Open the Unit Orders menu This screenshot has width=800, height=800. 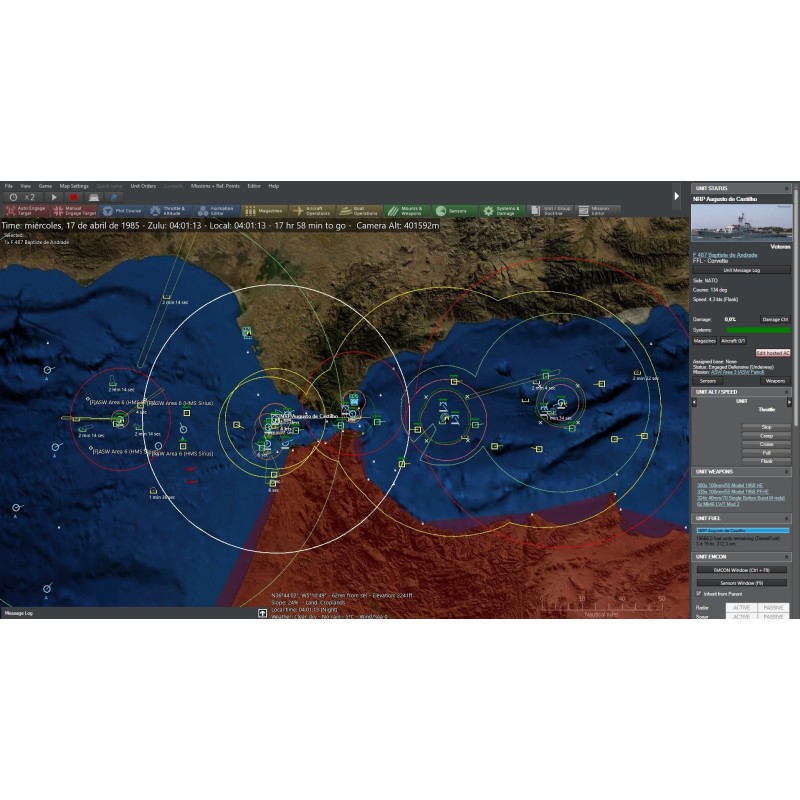tap(143, 186)
